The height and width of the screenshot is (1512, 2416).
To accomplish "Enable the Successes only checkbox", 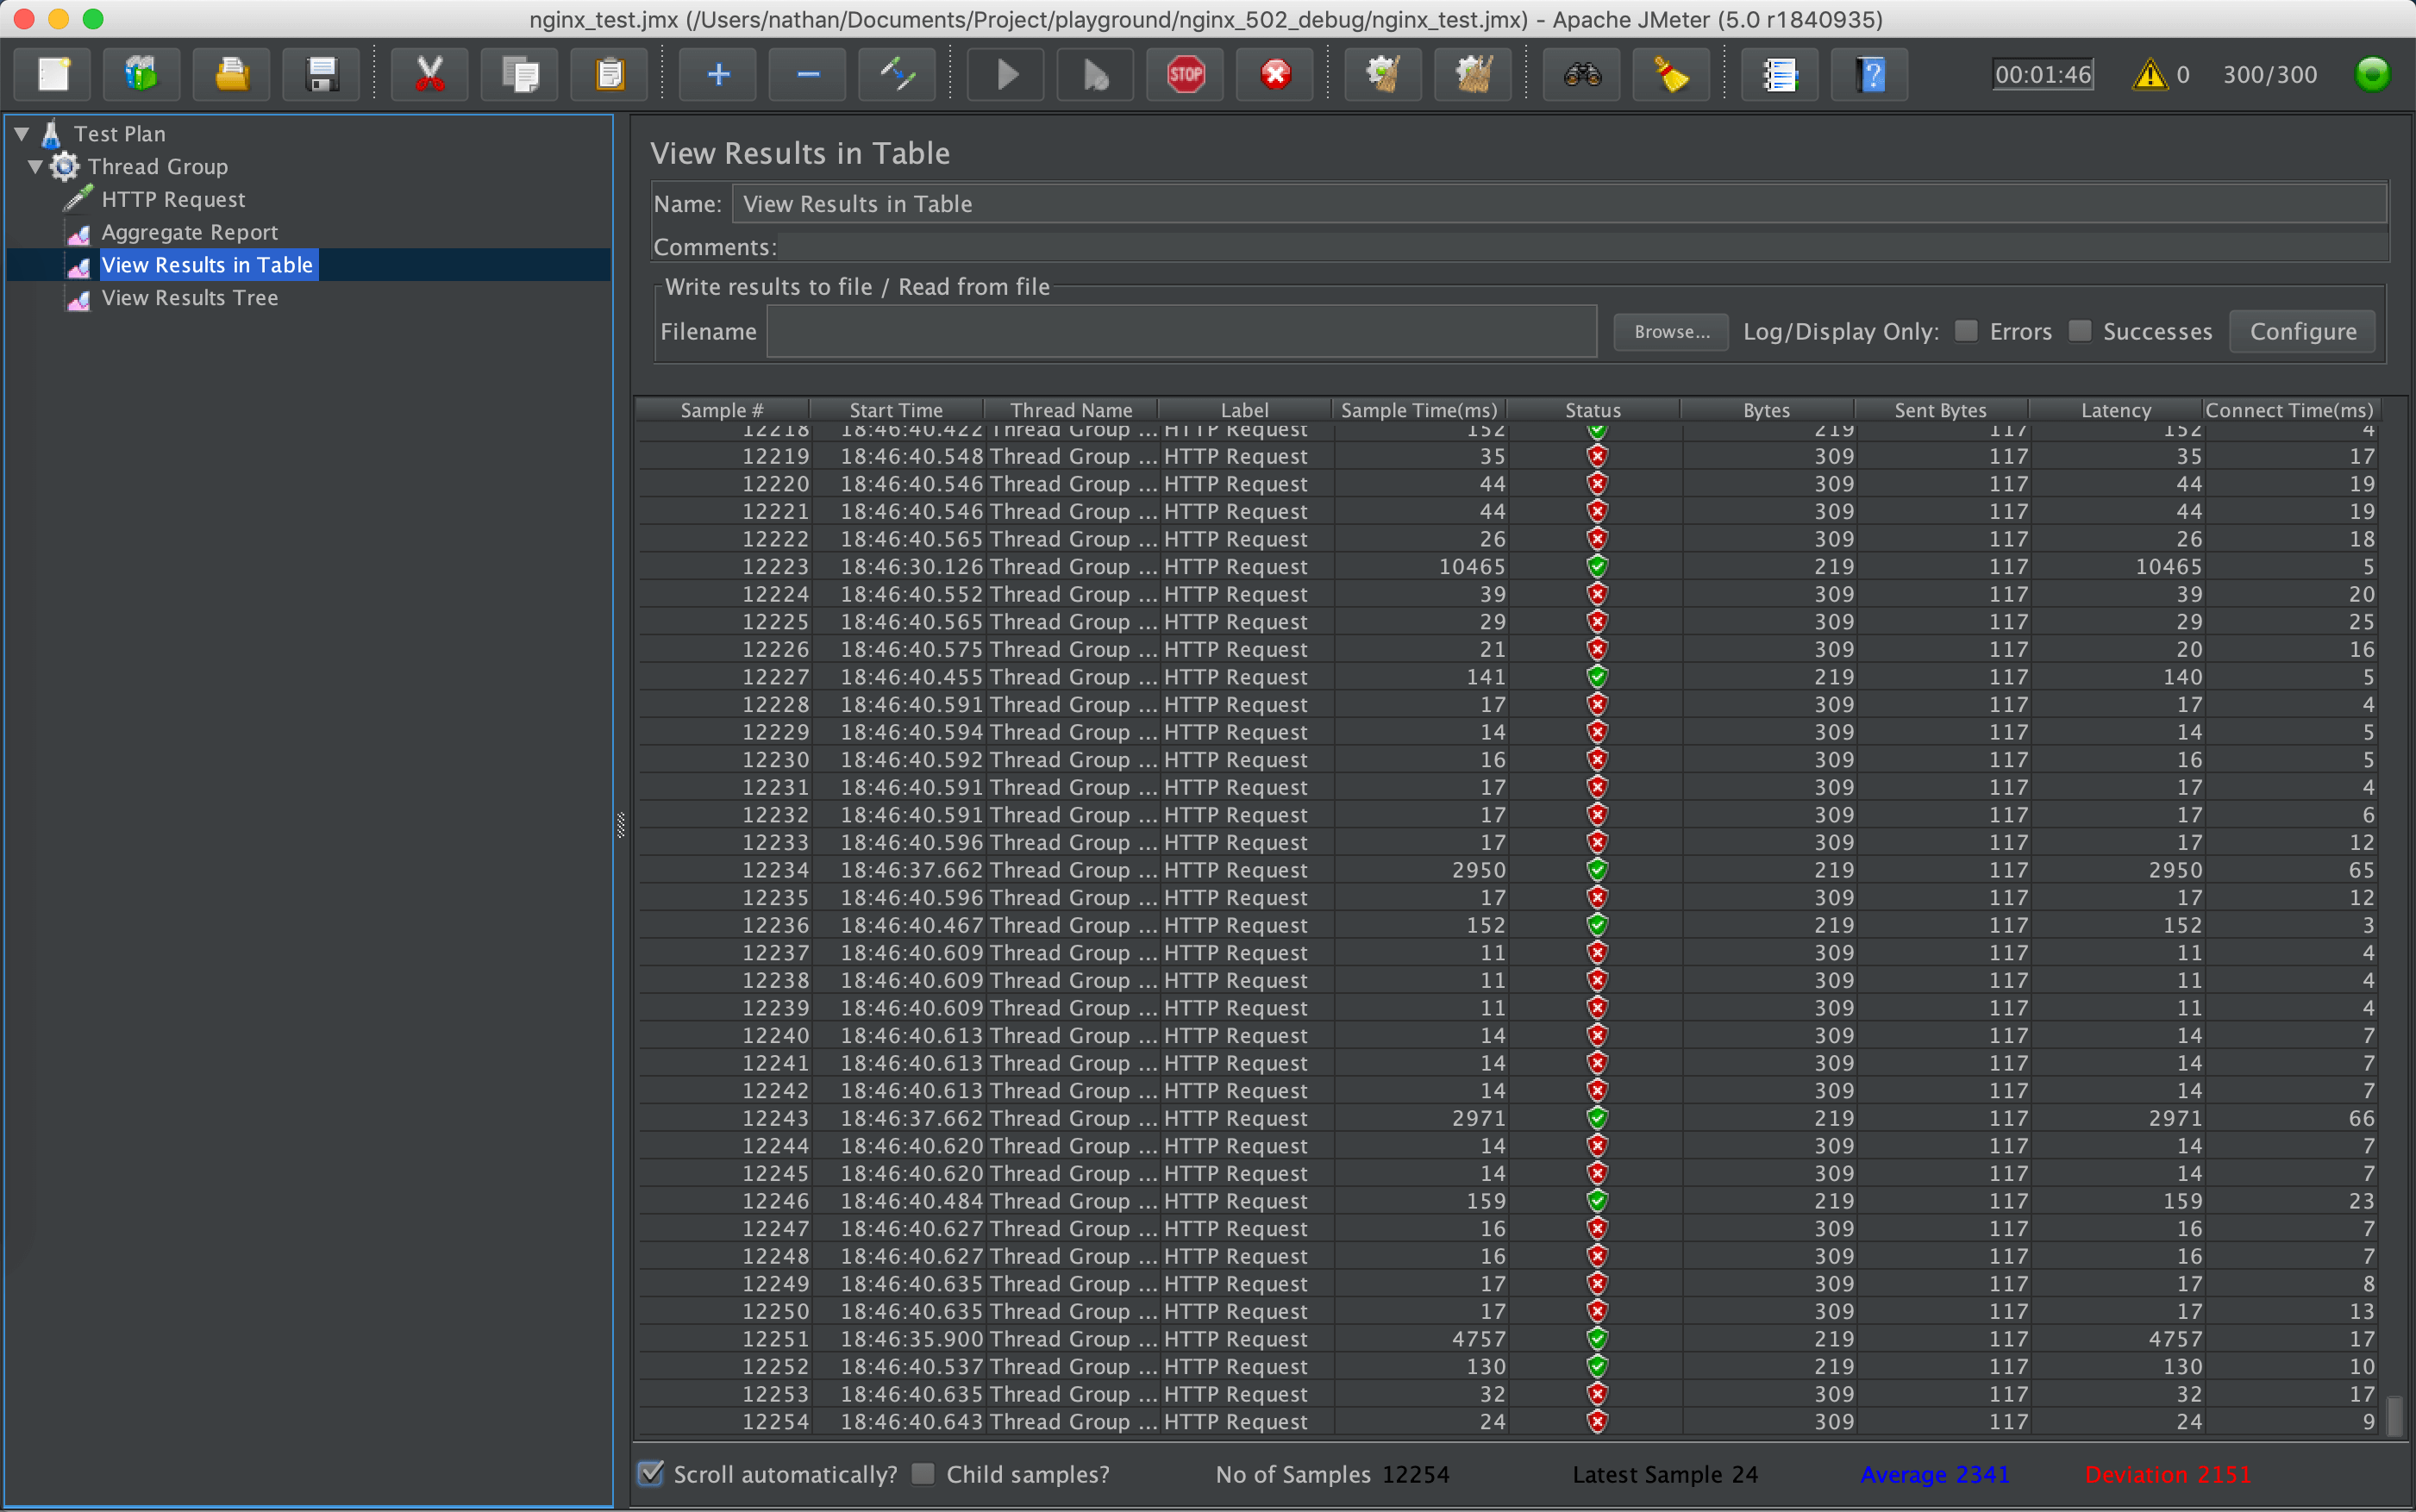I will tap(2080, 331).
